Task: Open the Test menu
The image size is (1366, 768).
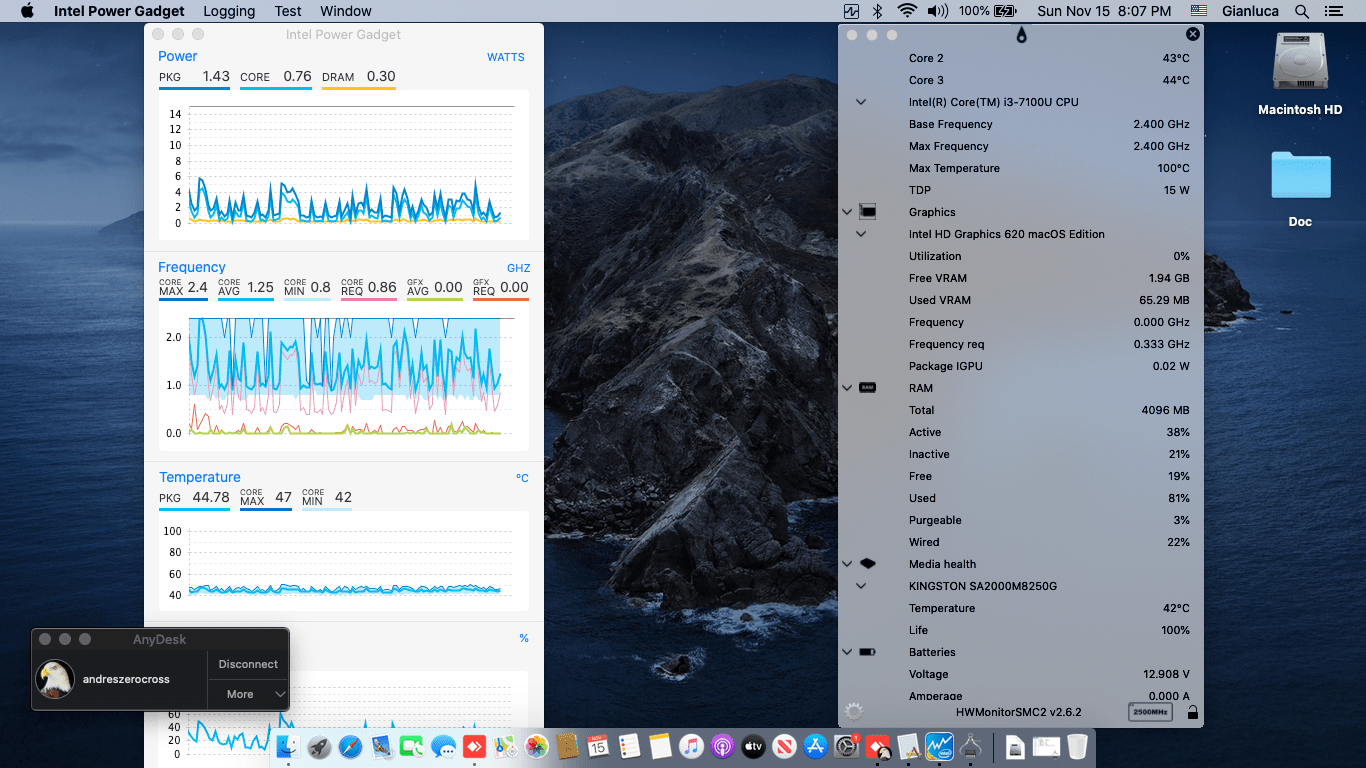Action: click(288, 11)
